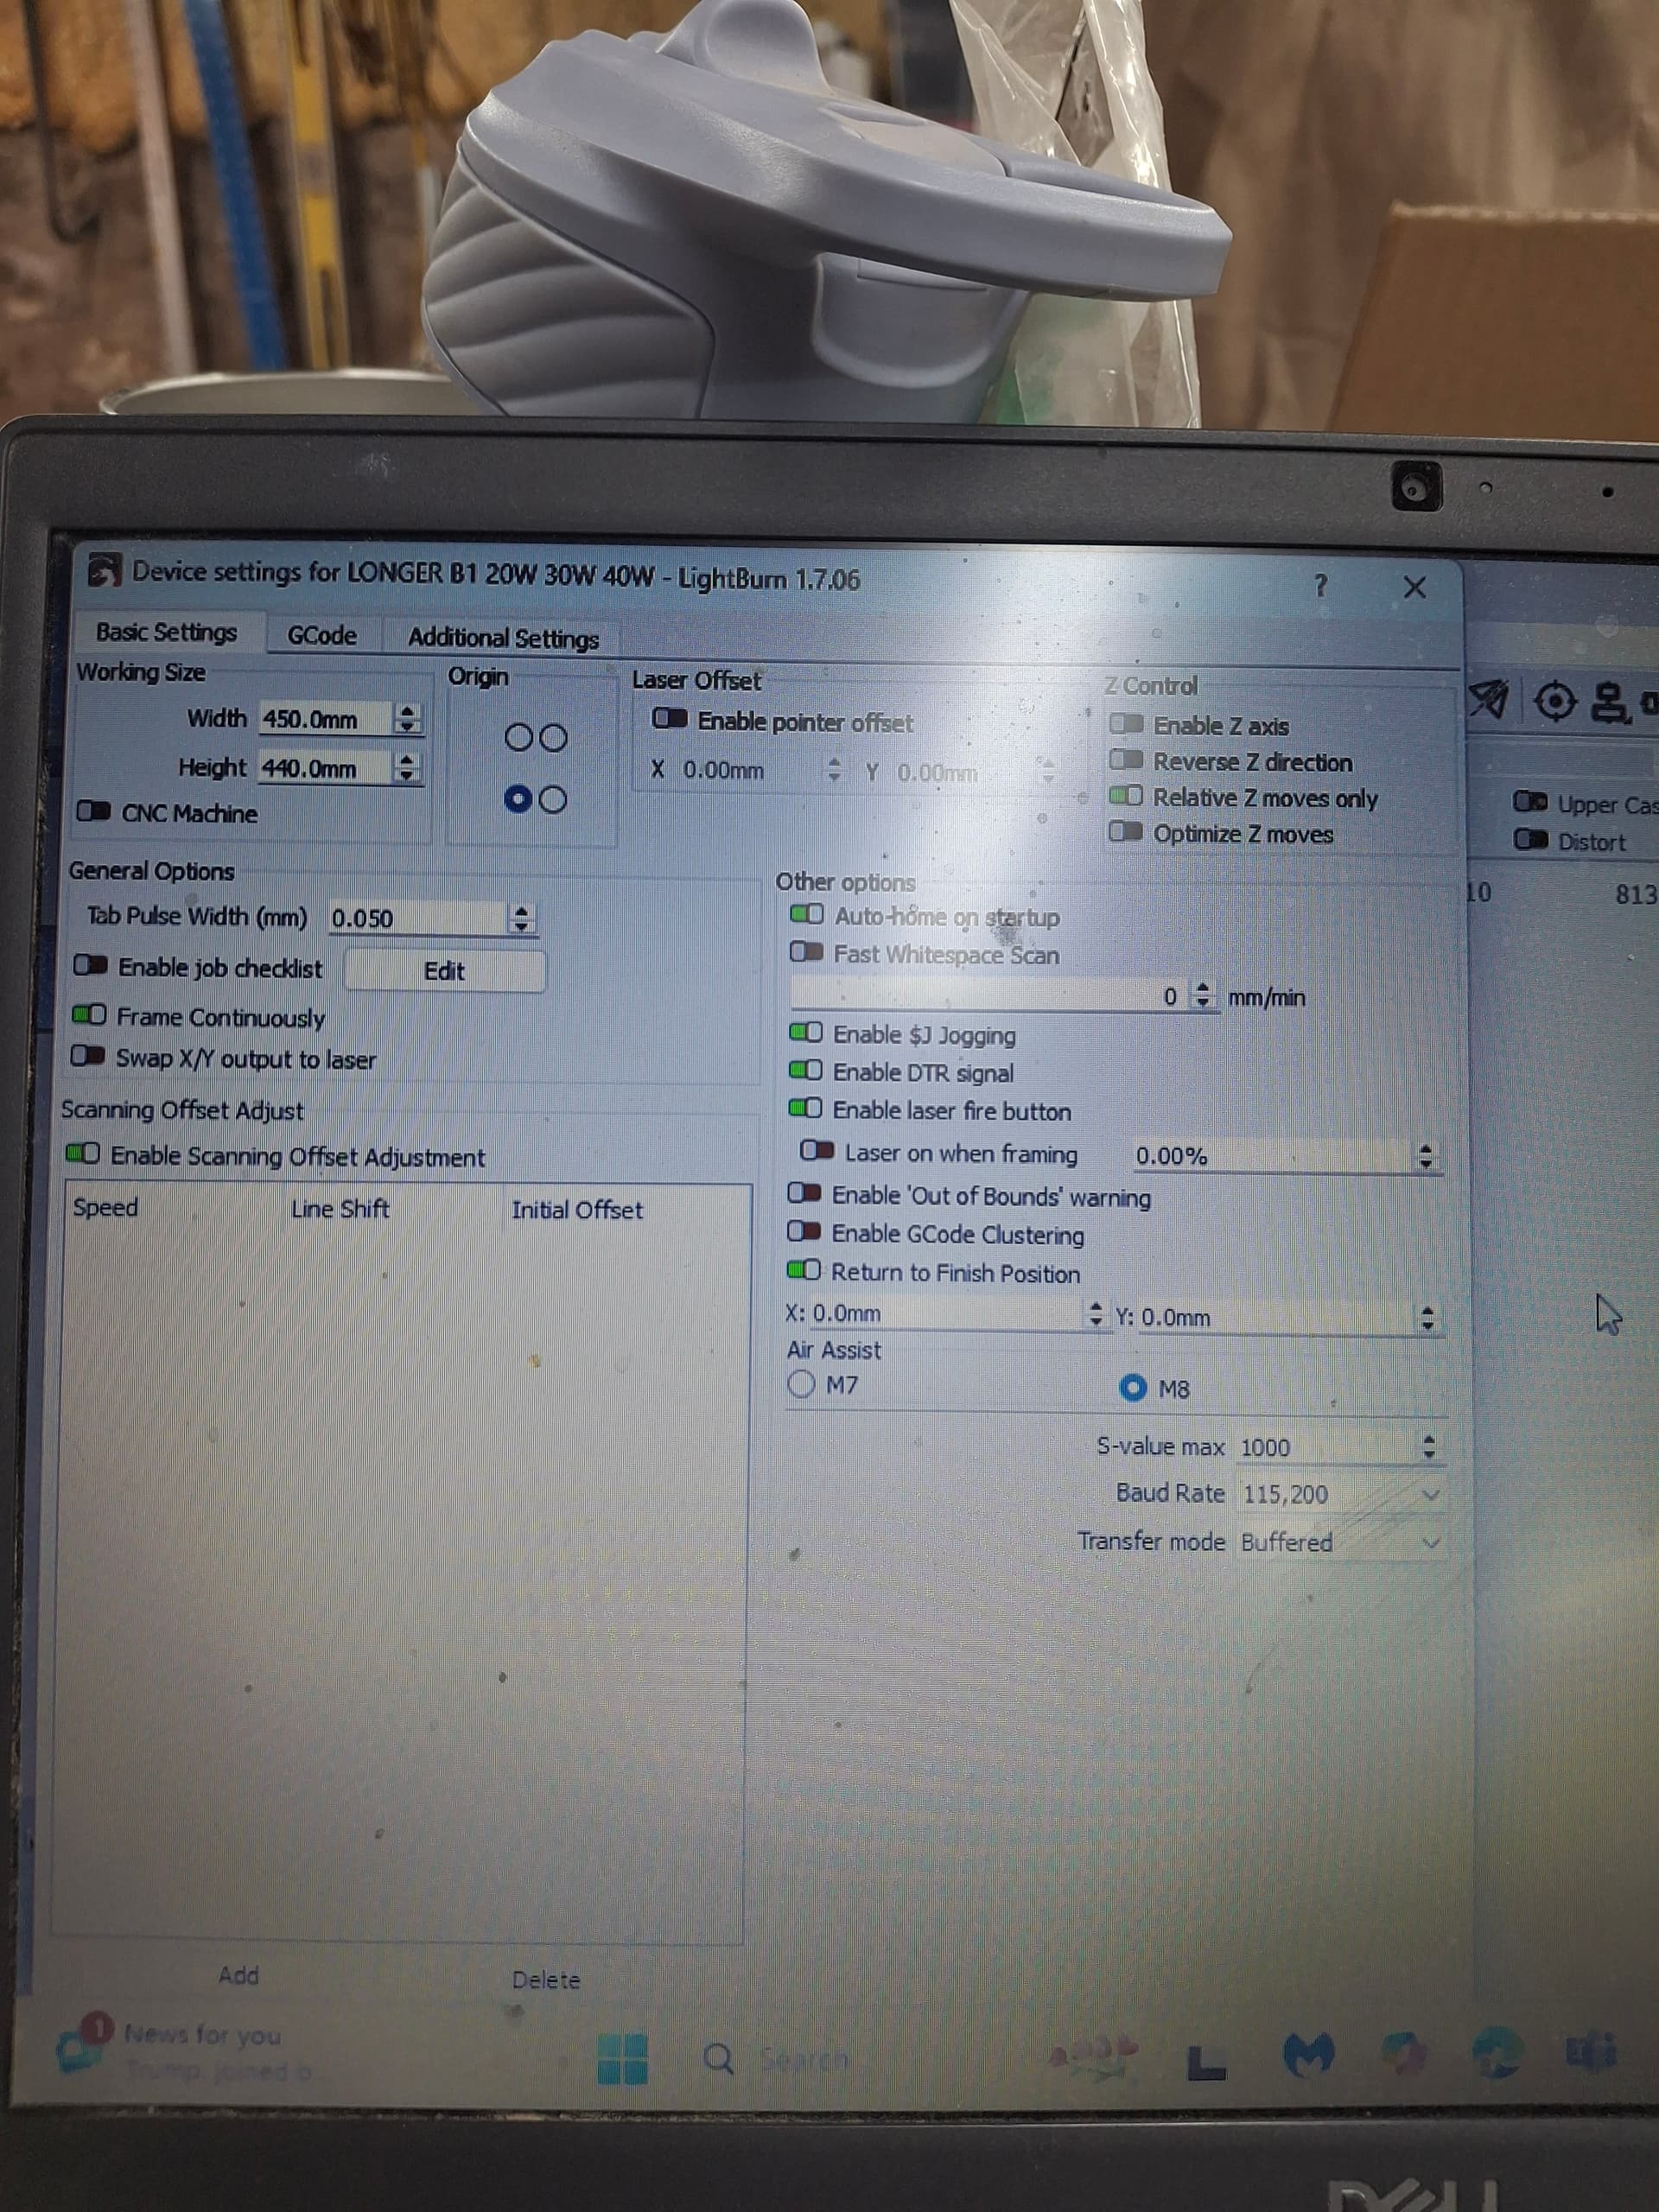Click the Height spinner arrows
1659x2212 pixels.
(406, 767)
